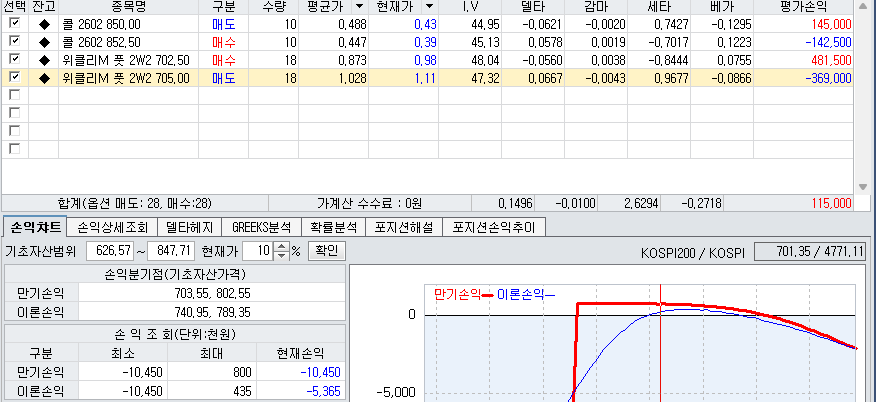Viewport: 876px width, 402px height.
Task: Select the 위클리M 풋 2W2 702,50 name
Action: (x=127, y=60)
